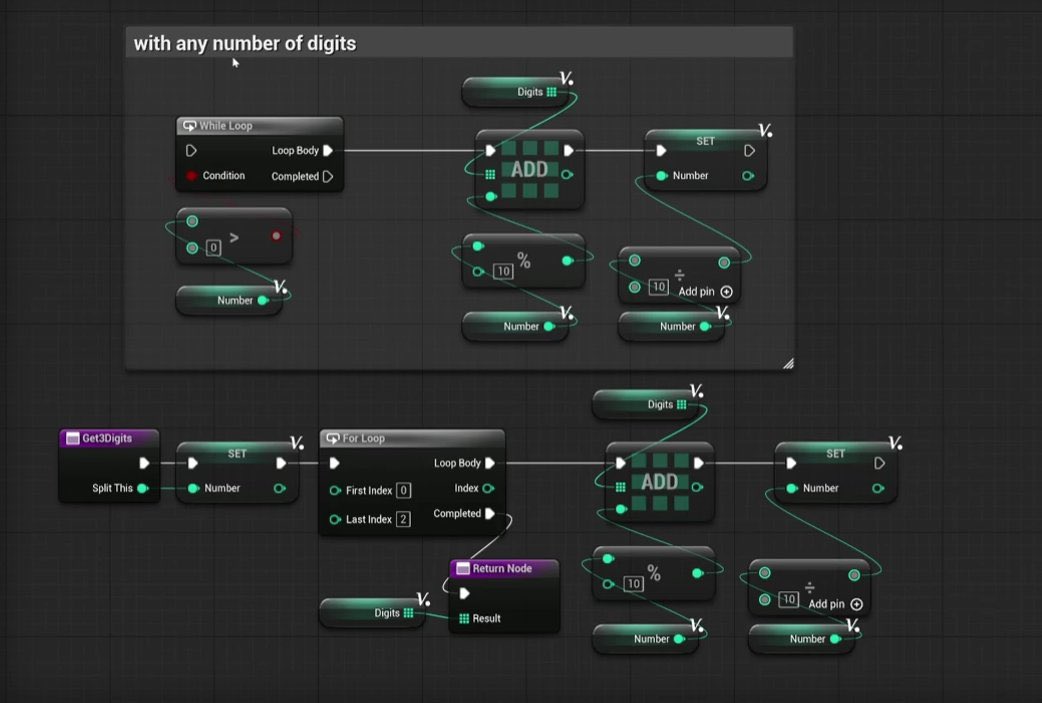Select the Digits variable wired to Return Node
The width and height of the screenshot is (1042, 703).
[373, 613]
